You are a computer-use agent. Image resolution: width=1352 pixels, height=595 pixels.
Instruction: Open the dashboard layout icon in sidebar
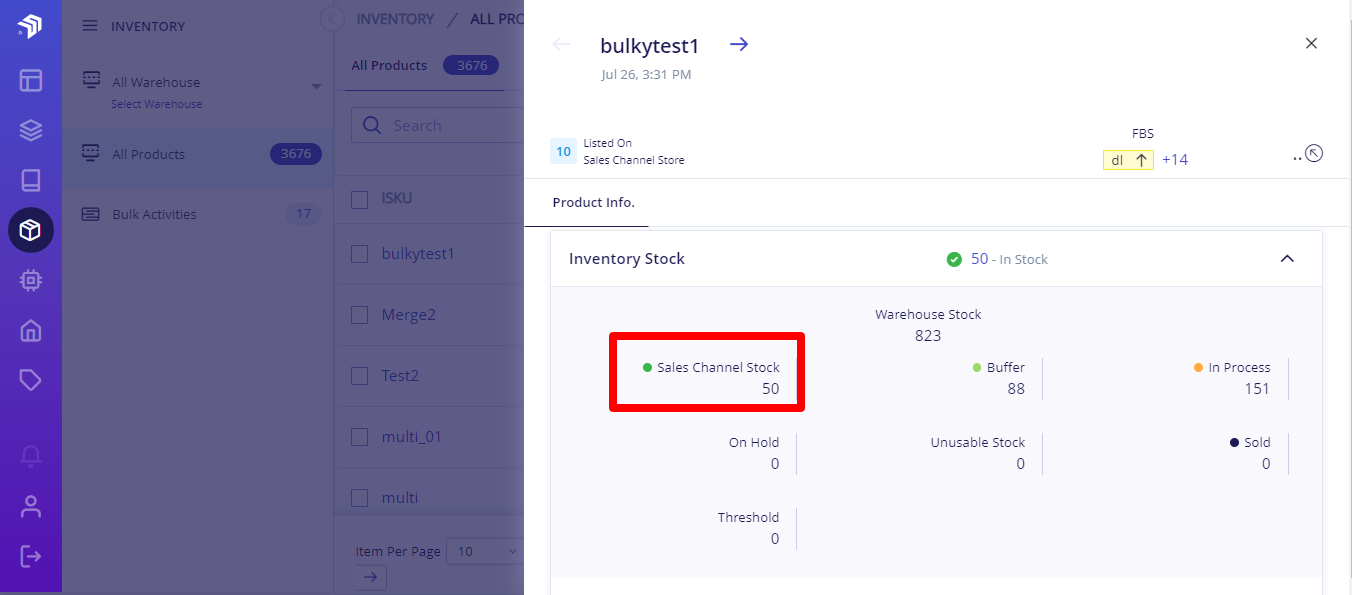pyautogui.click(x=31, y=80)
